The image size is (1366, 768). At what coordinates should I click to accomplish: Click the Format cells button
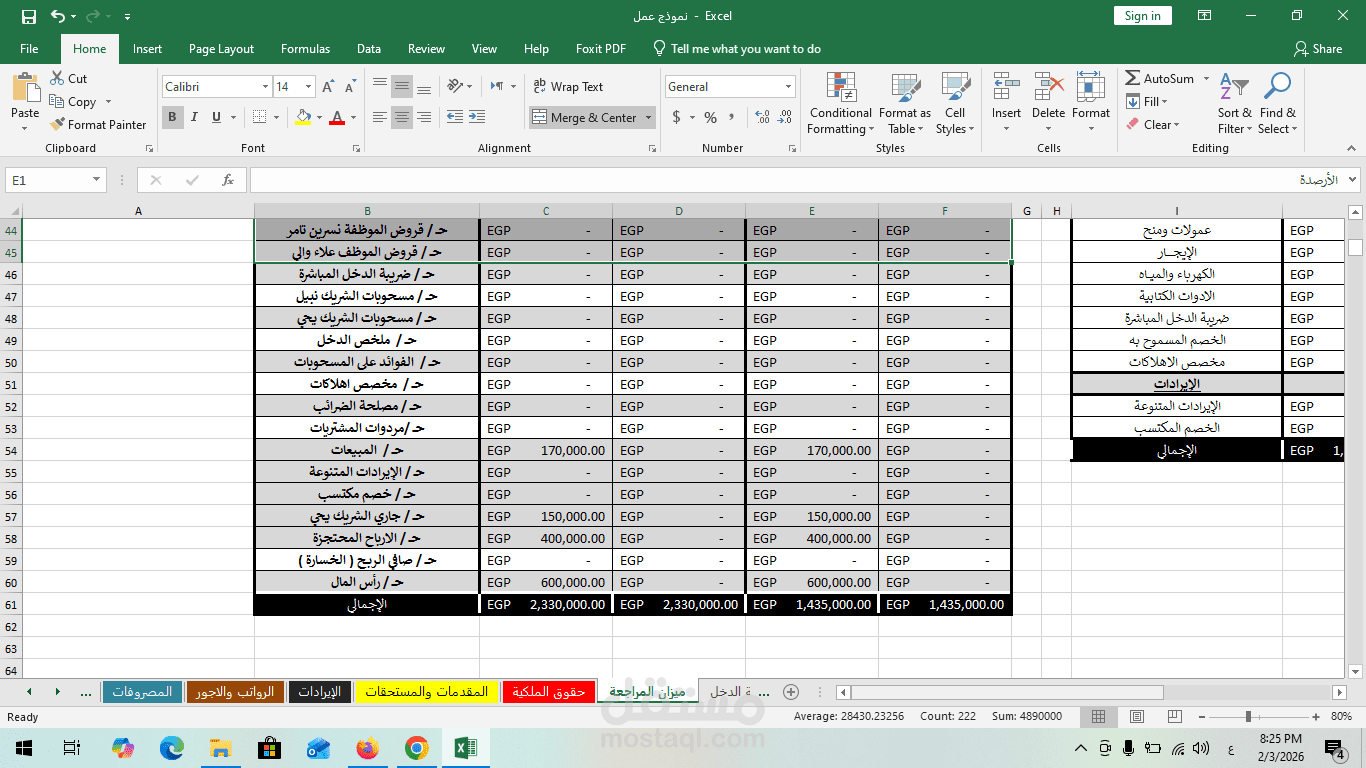click(1091, 104)
